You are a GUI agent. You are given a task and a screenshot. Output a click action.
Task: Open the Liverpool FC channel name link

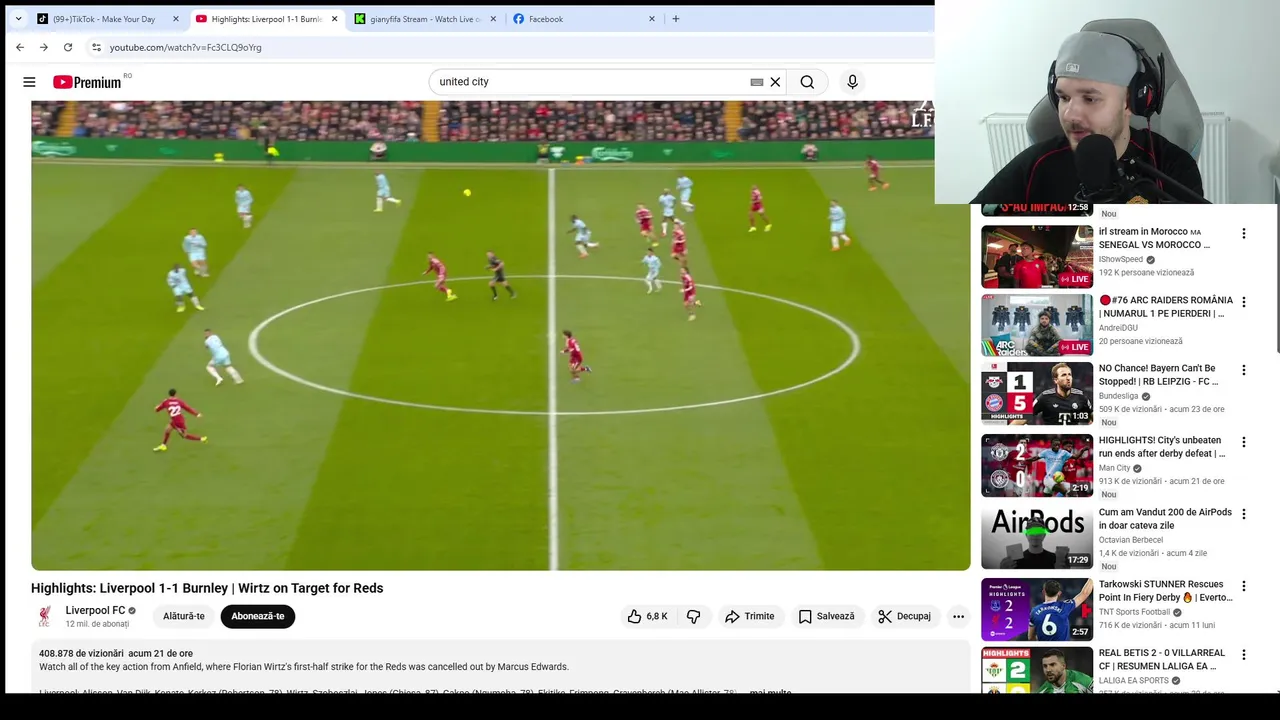[95, 610]
